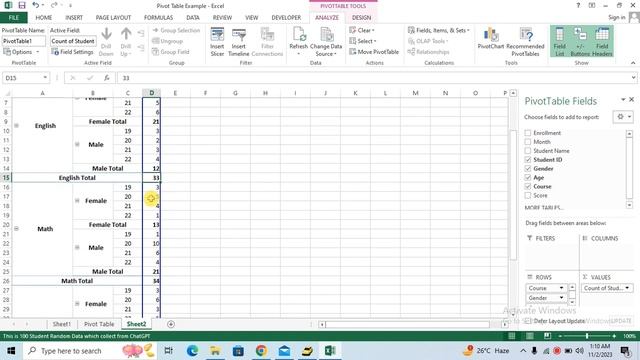Uncheck the Student ID field checkbox

528,160
